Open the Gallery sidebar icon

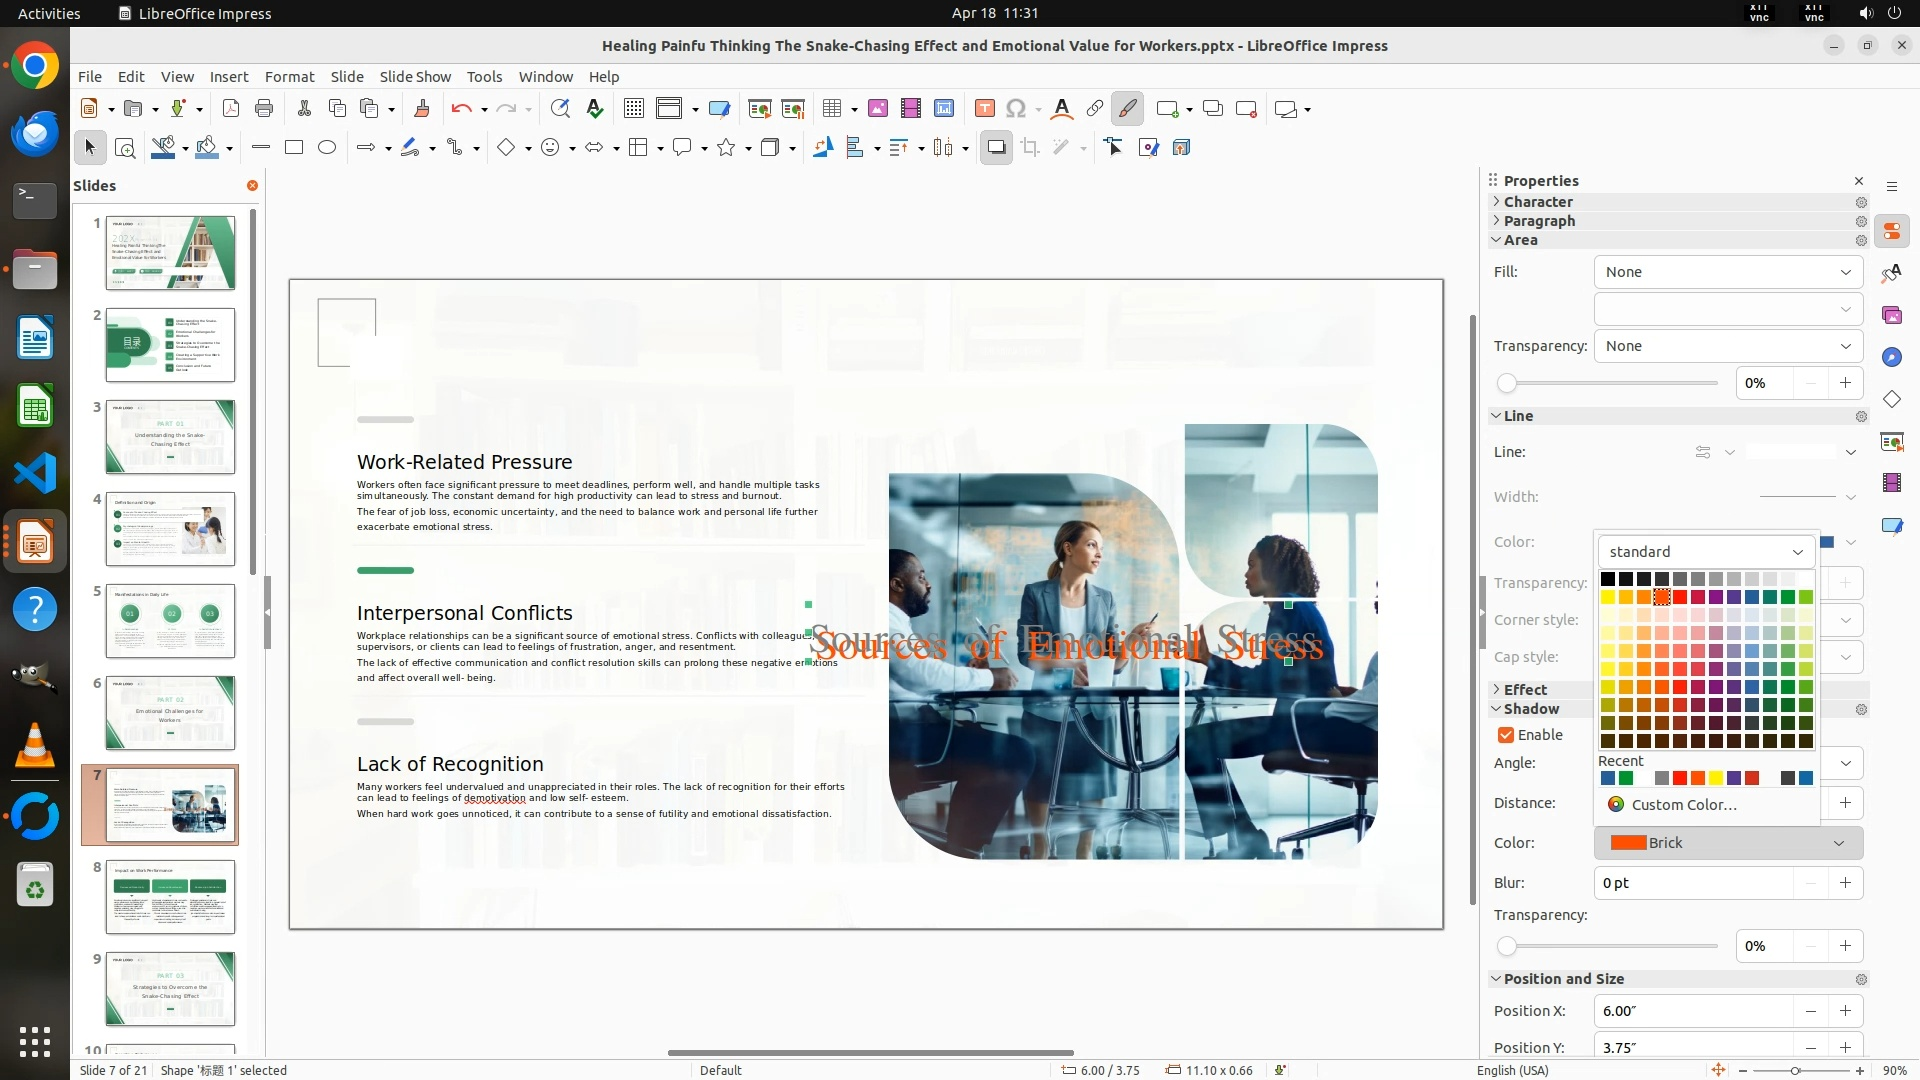point(1891,316)
